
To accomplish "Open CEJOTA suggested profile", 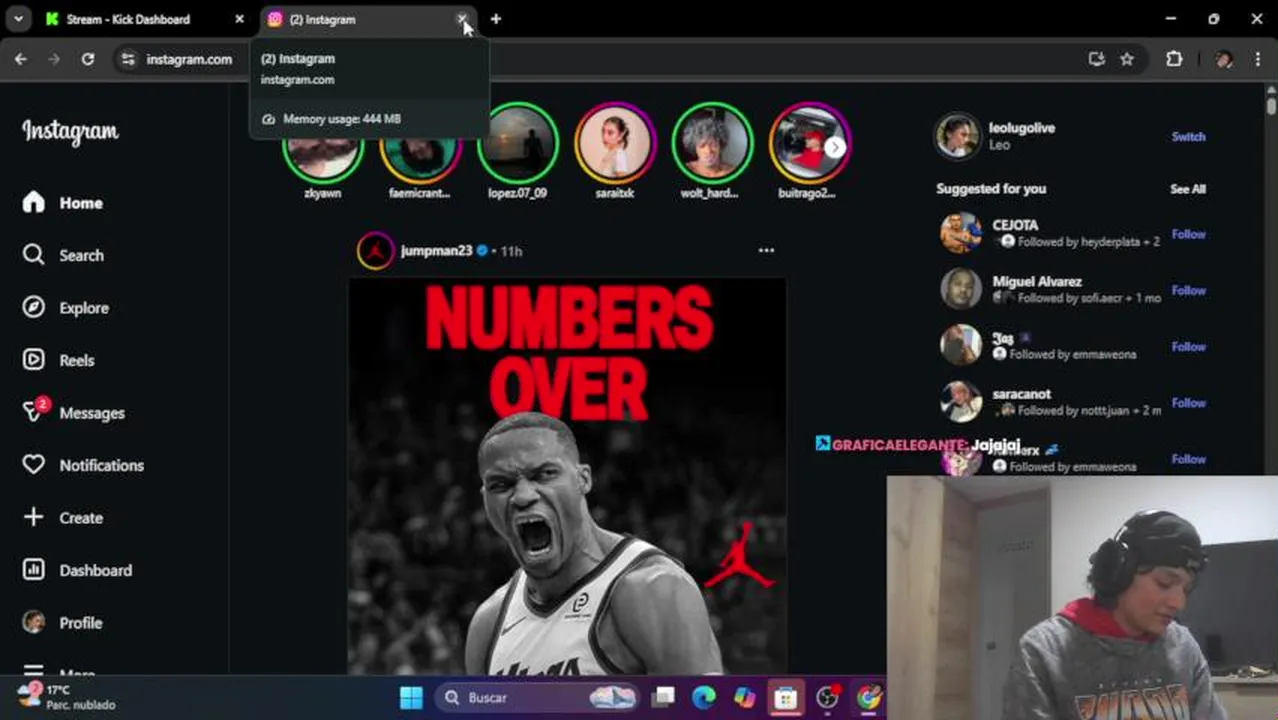I will coord(1015,225).
